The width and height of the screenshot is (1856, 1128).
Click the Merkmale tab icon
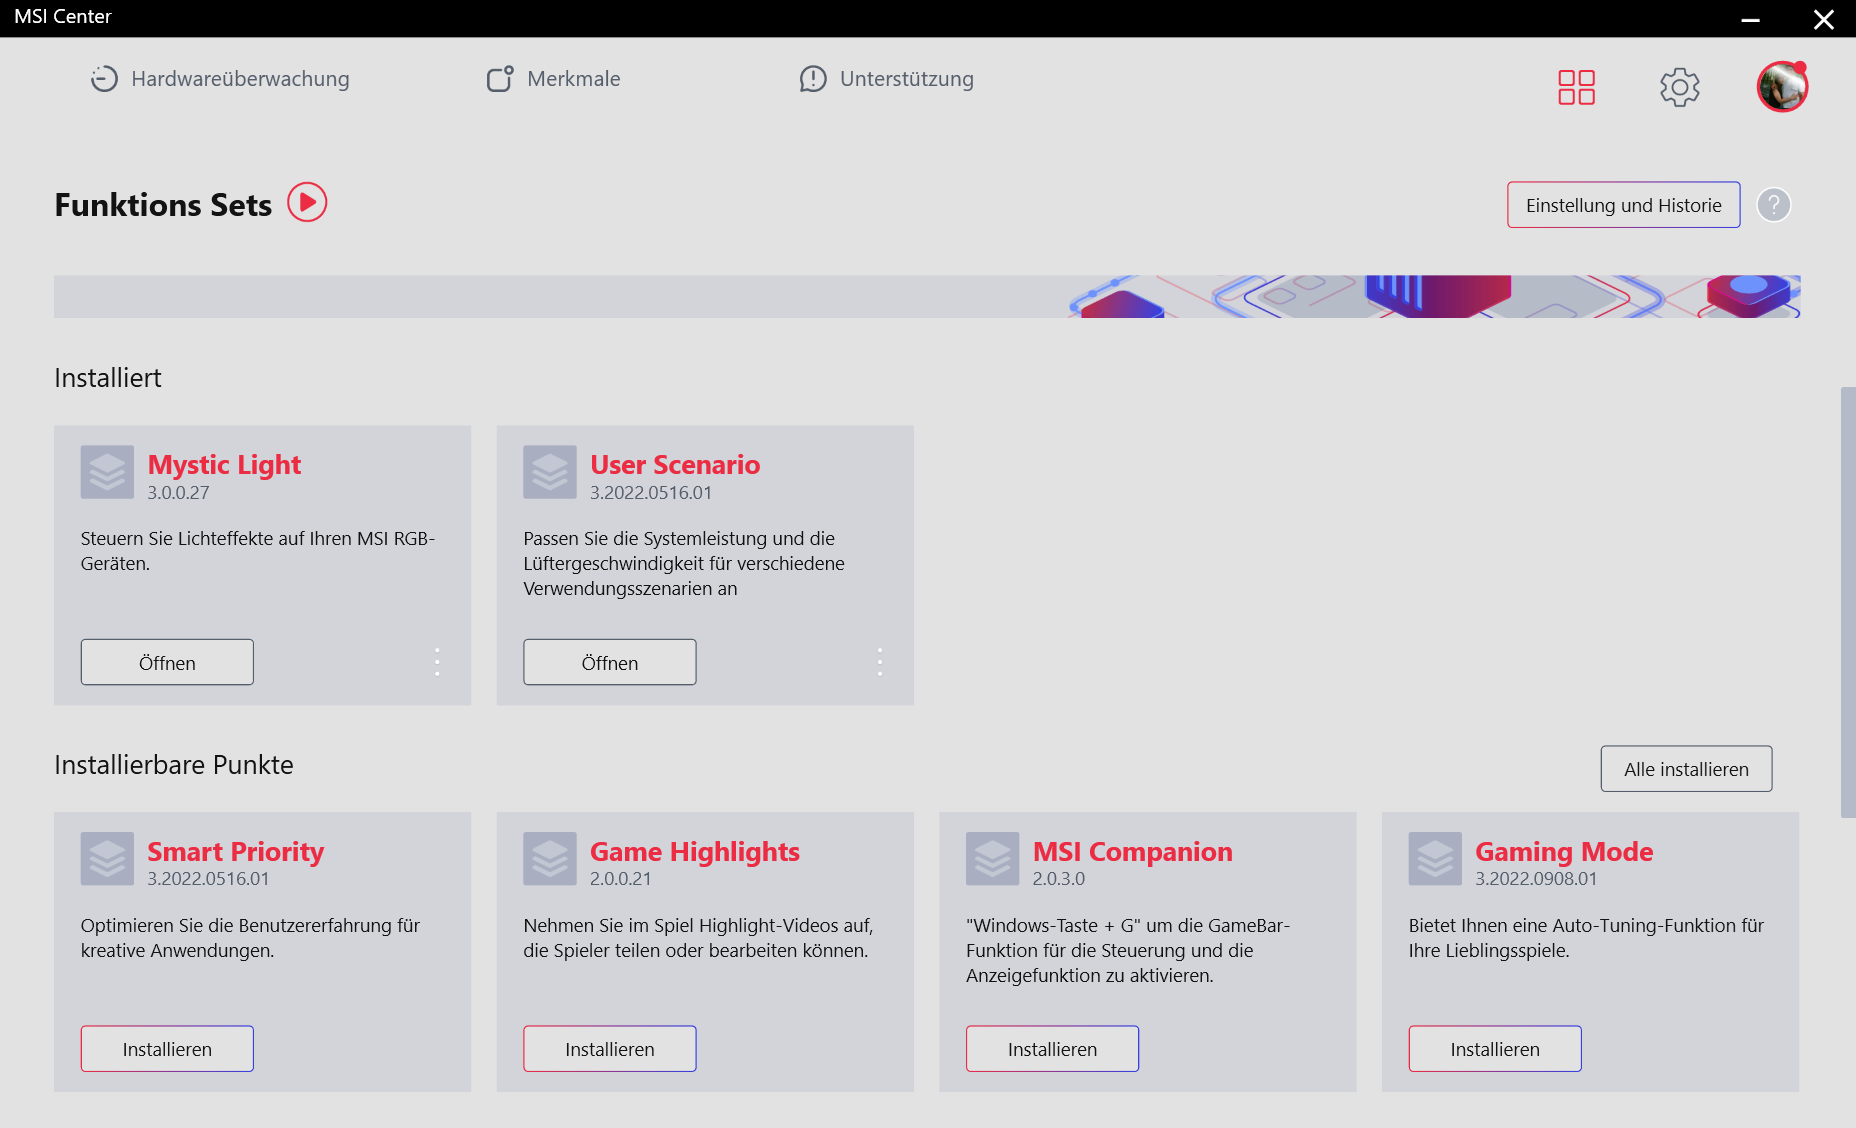(x=500, y=79)
